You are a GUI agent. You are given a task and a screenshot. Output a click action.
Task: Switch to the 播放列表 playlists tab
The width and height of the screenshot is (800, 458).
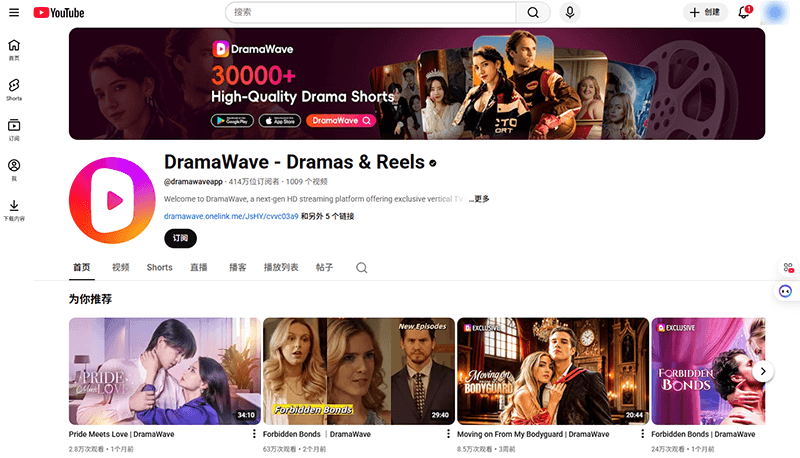[x=281, y=267]
